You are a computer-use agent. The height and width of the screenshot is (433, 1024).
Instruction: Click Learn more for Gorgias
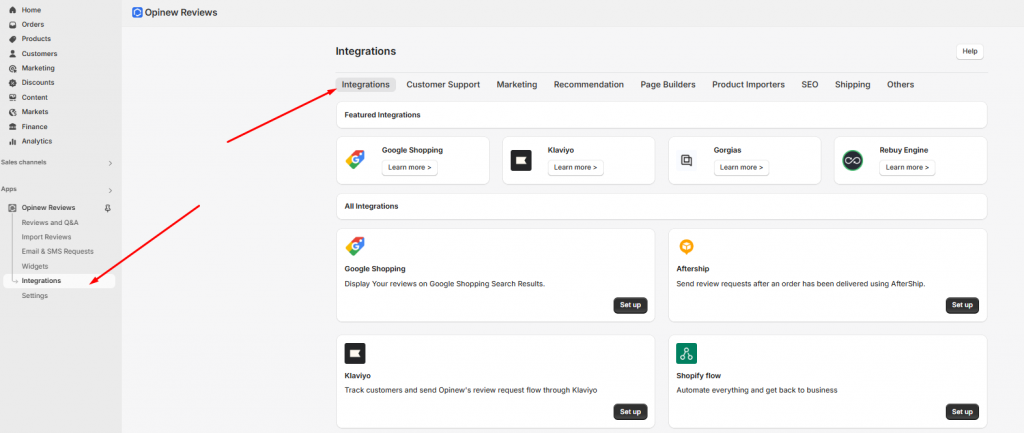(x=741, y=168)
